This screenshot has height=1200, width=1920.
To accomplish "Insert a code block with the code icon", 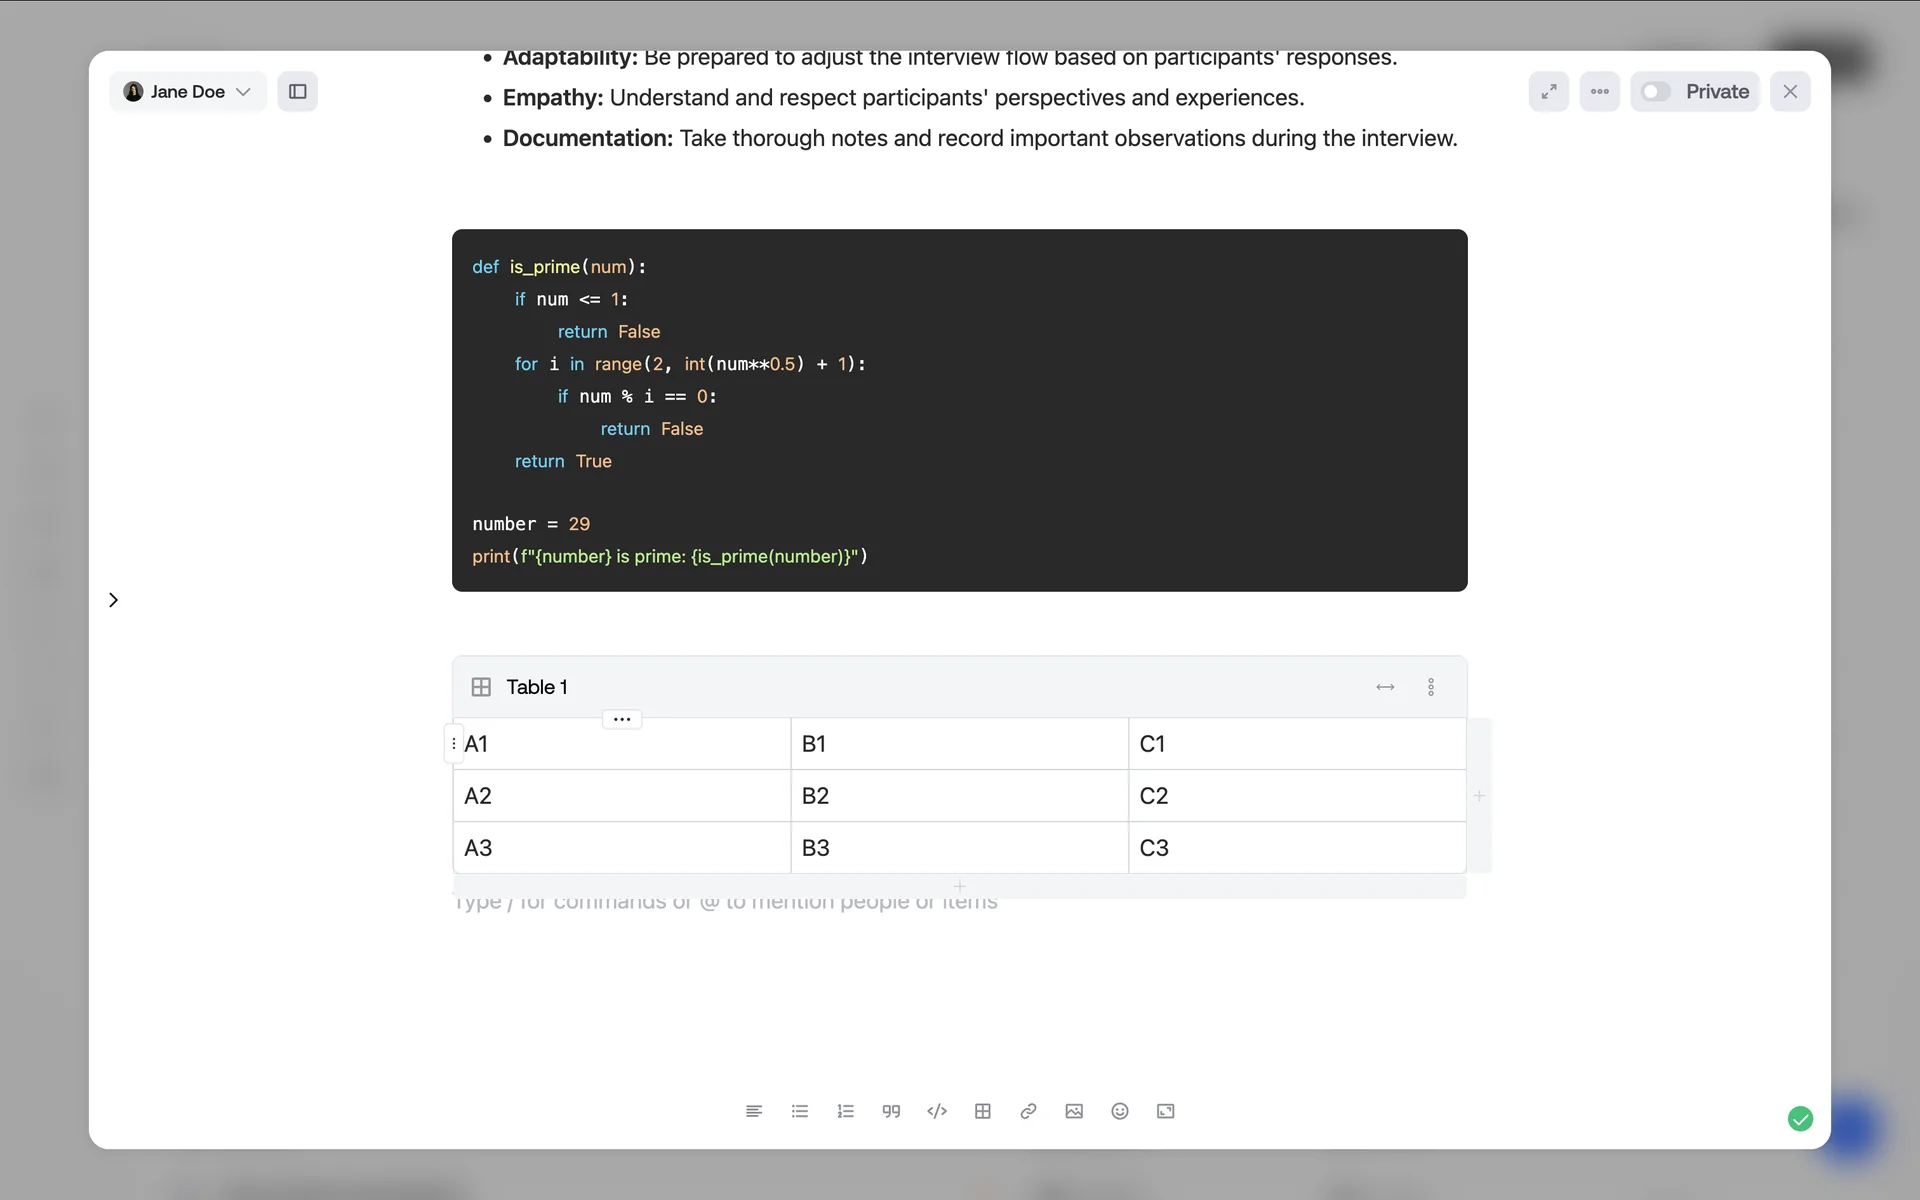I will point(937,1111).
